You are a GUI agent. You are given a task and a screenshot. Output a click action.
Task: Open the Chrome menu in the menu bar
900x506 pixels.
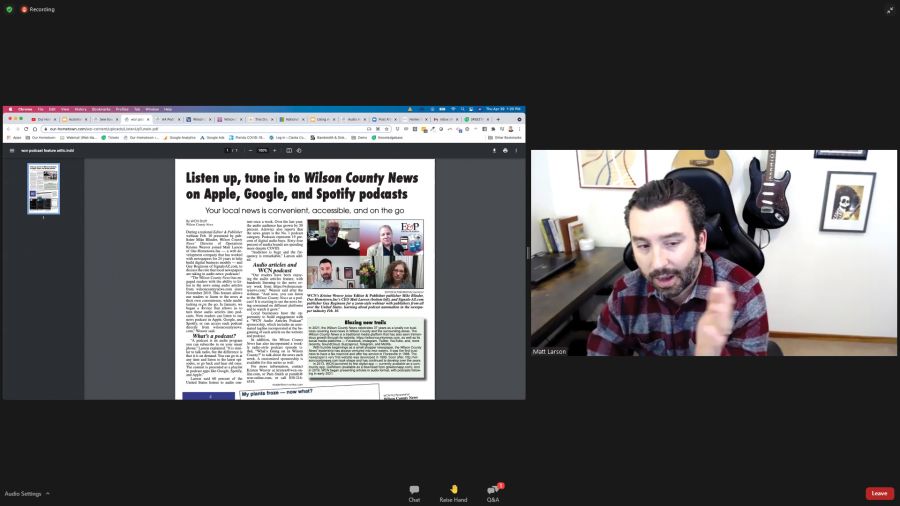25,109
